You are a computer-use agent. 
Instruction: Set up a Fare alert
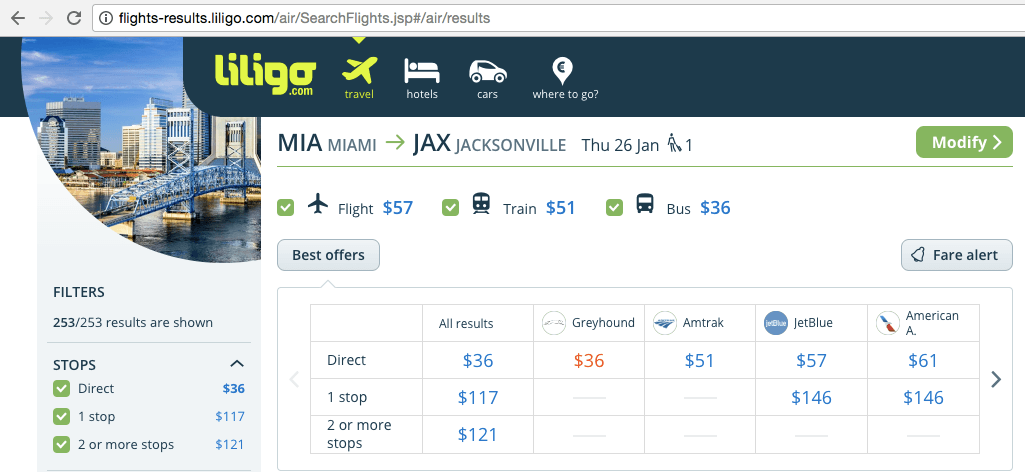(957, 255)
